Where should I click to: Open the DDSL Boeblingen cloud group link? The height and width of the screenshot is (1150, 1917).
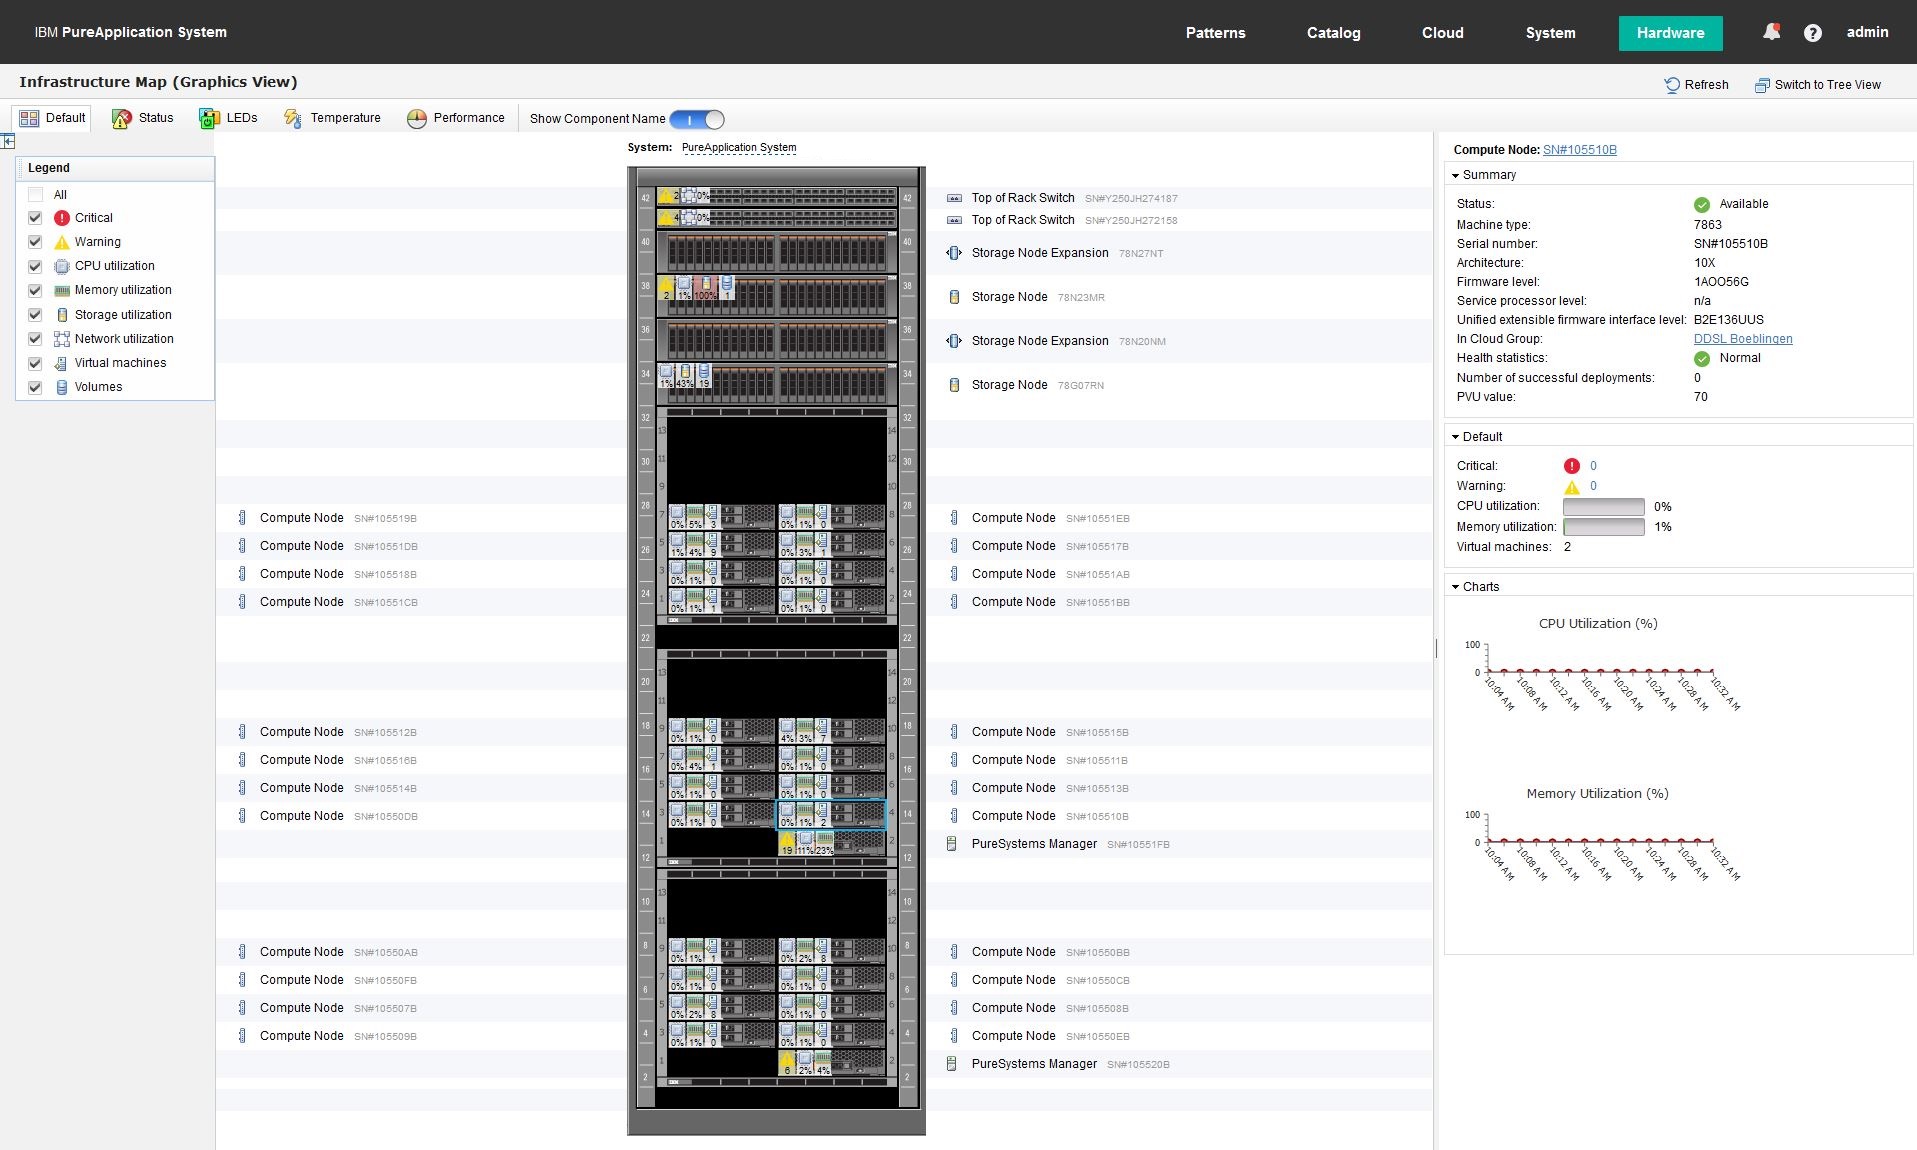[1743, 339]
